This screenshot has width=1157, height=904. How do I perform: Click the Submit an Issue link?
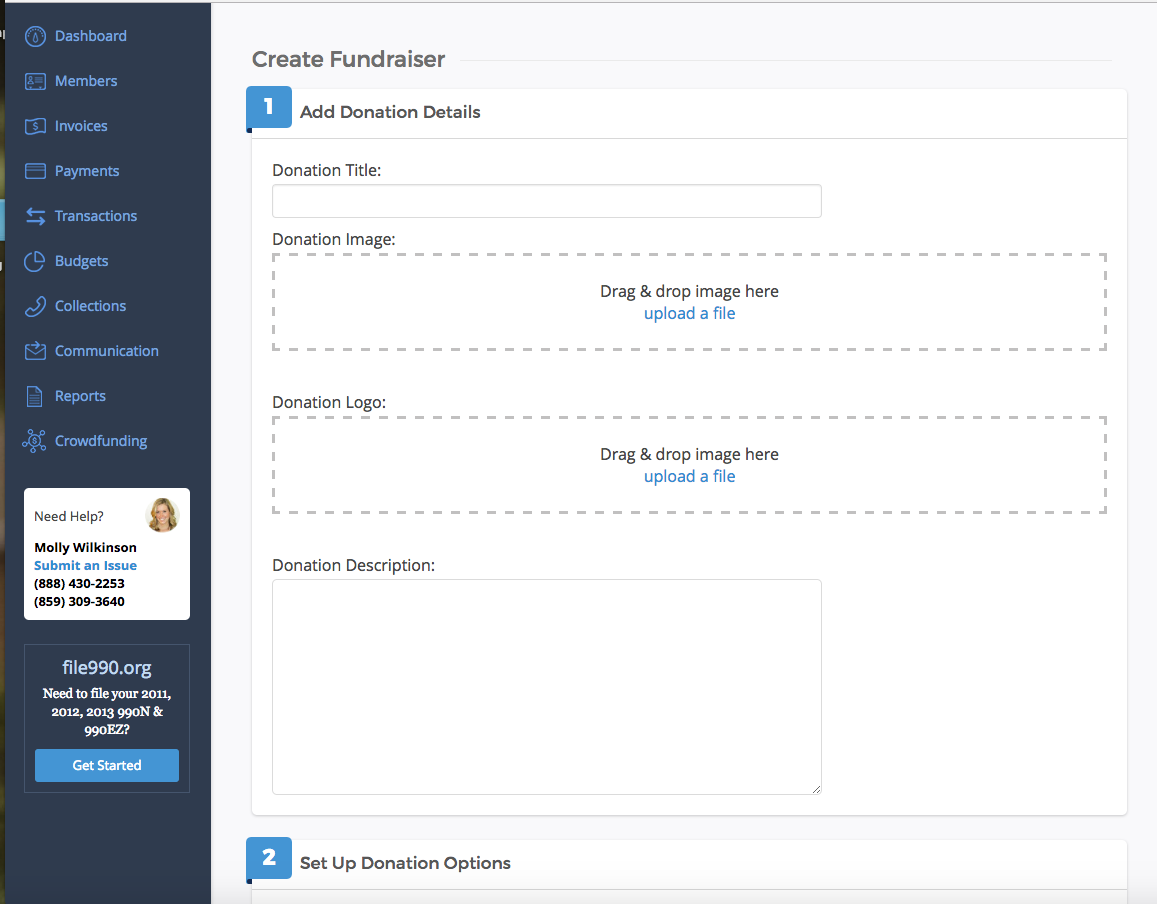(85, 565)
